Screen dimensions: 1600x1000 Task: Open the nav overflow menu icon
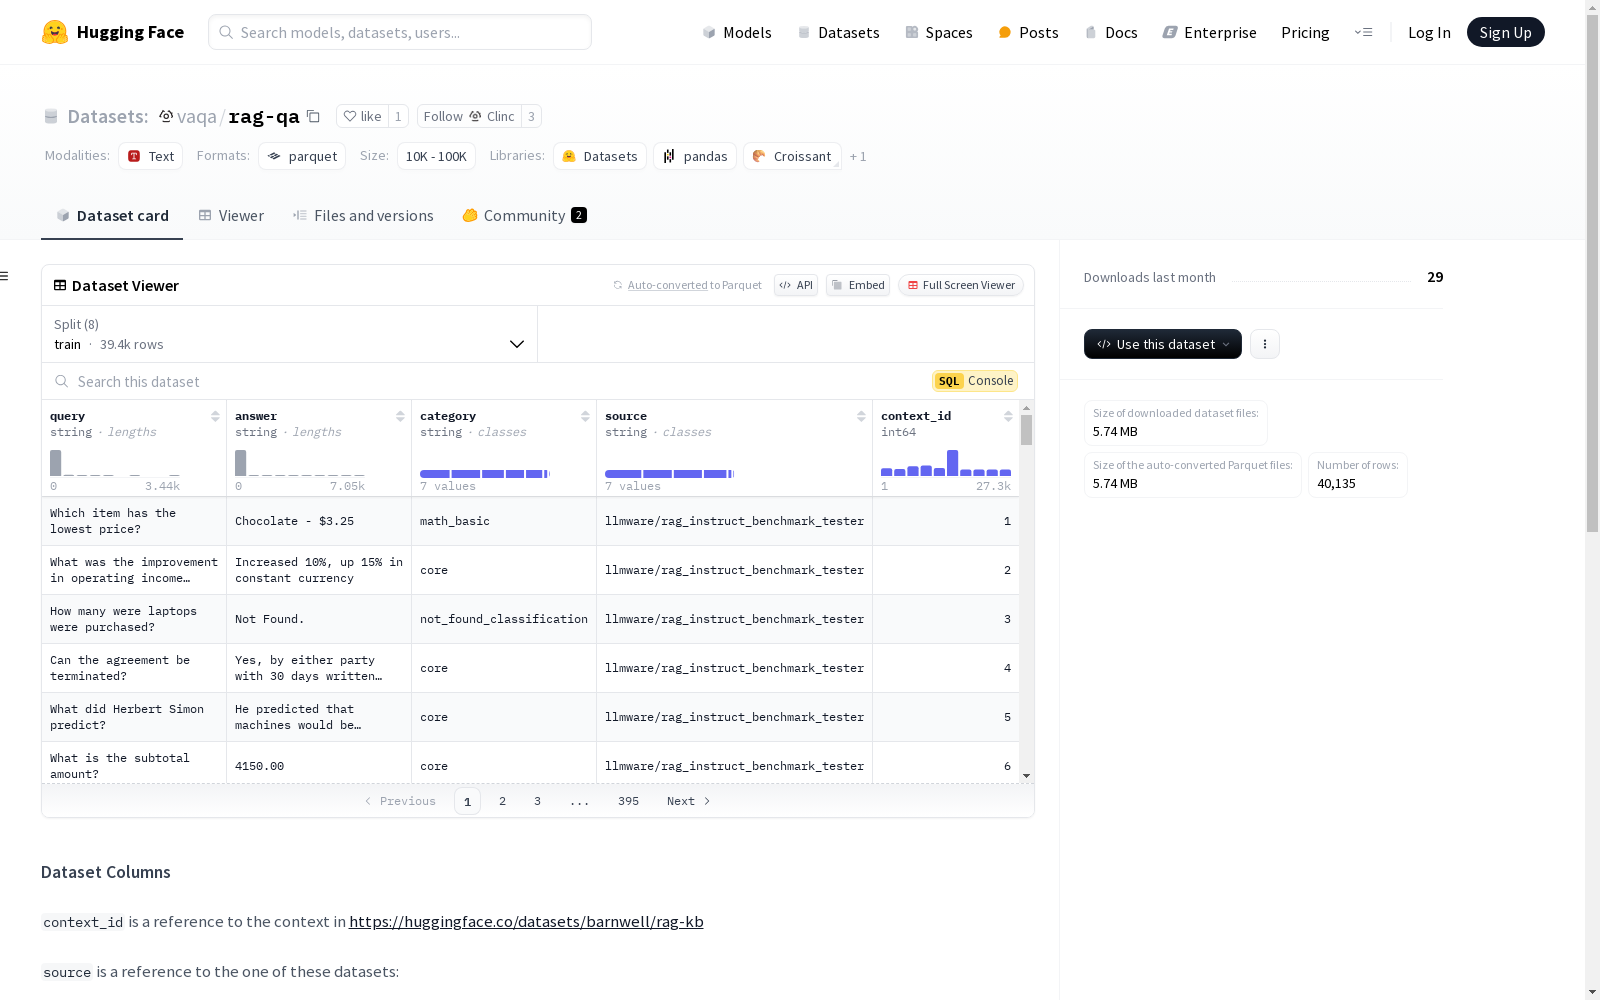coord(1363,32)
